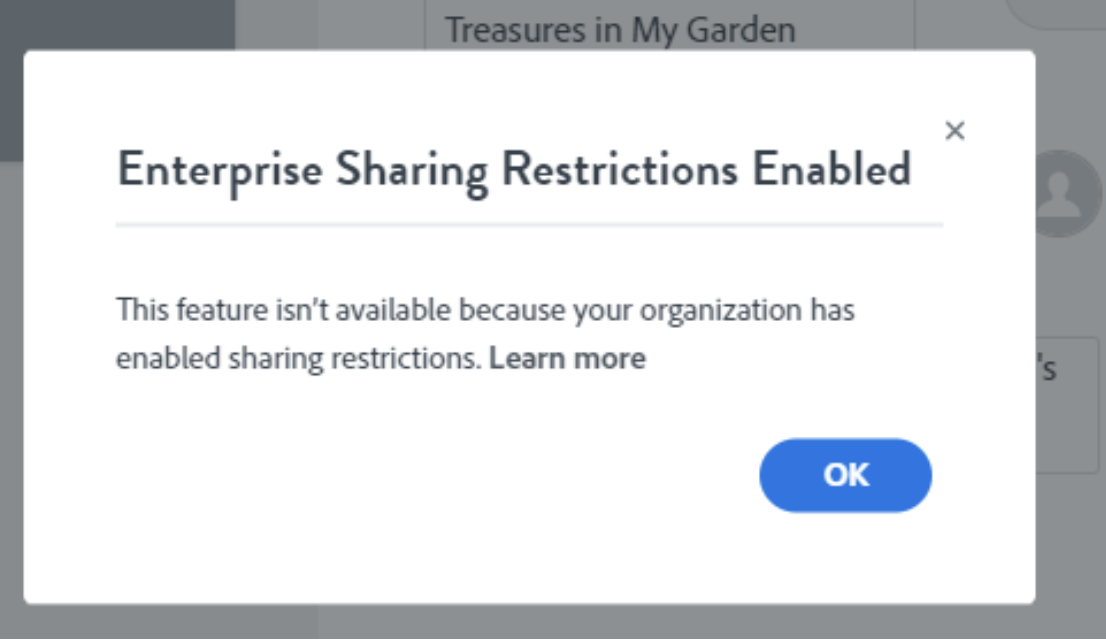Click the rounded button in top-right corner
Screen dimensions: 1106x644
pyautogui.click(x=1058, y=13)
